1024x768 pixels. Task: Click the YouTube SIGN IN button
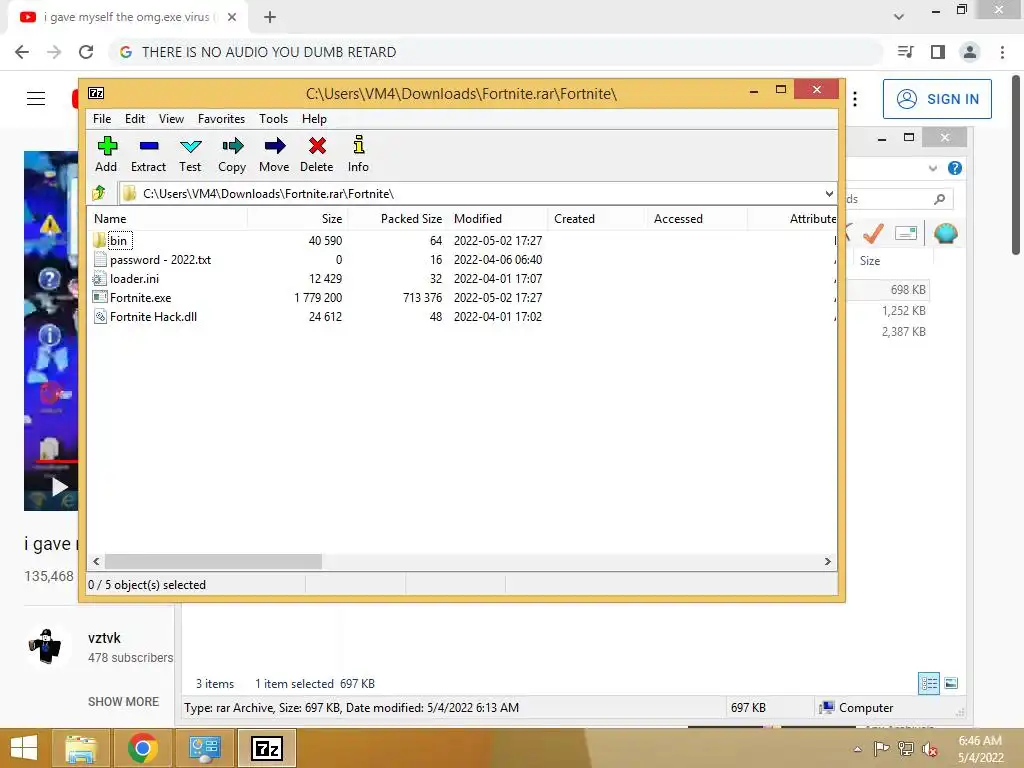coord(937,99)
